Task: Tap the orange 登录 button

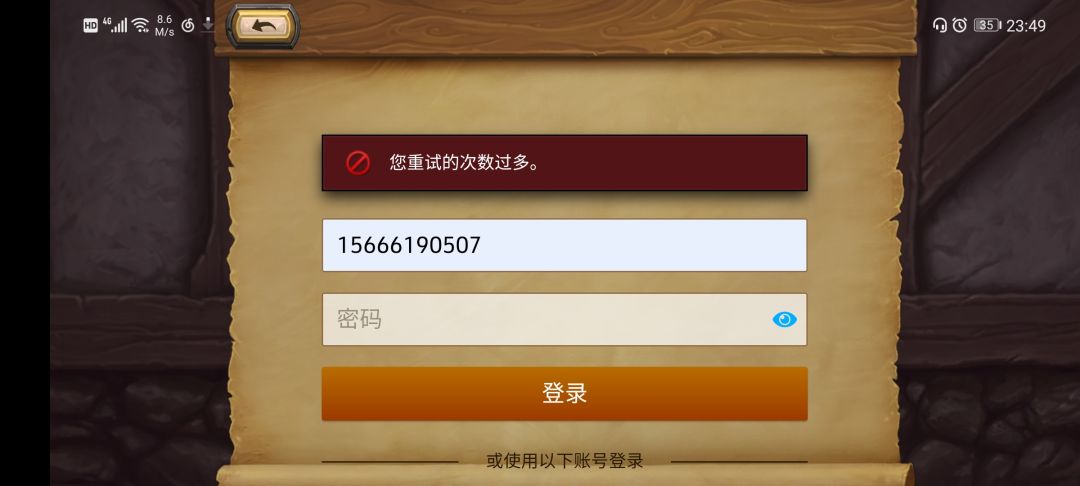Action: pos(564,394)
